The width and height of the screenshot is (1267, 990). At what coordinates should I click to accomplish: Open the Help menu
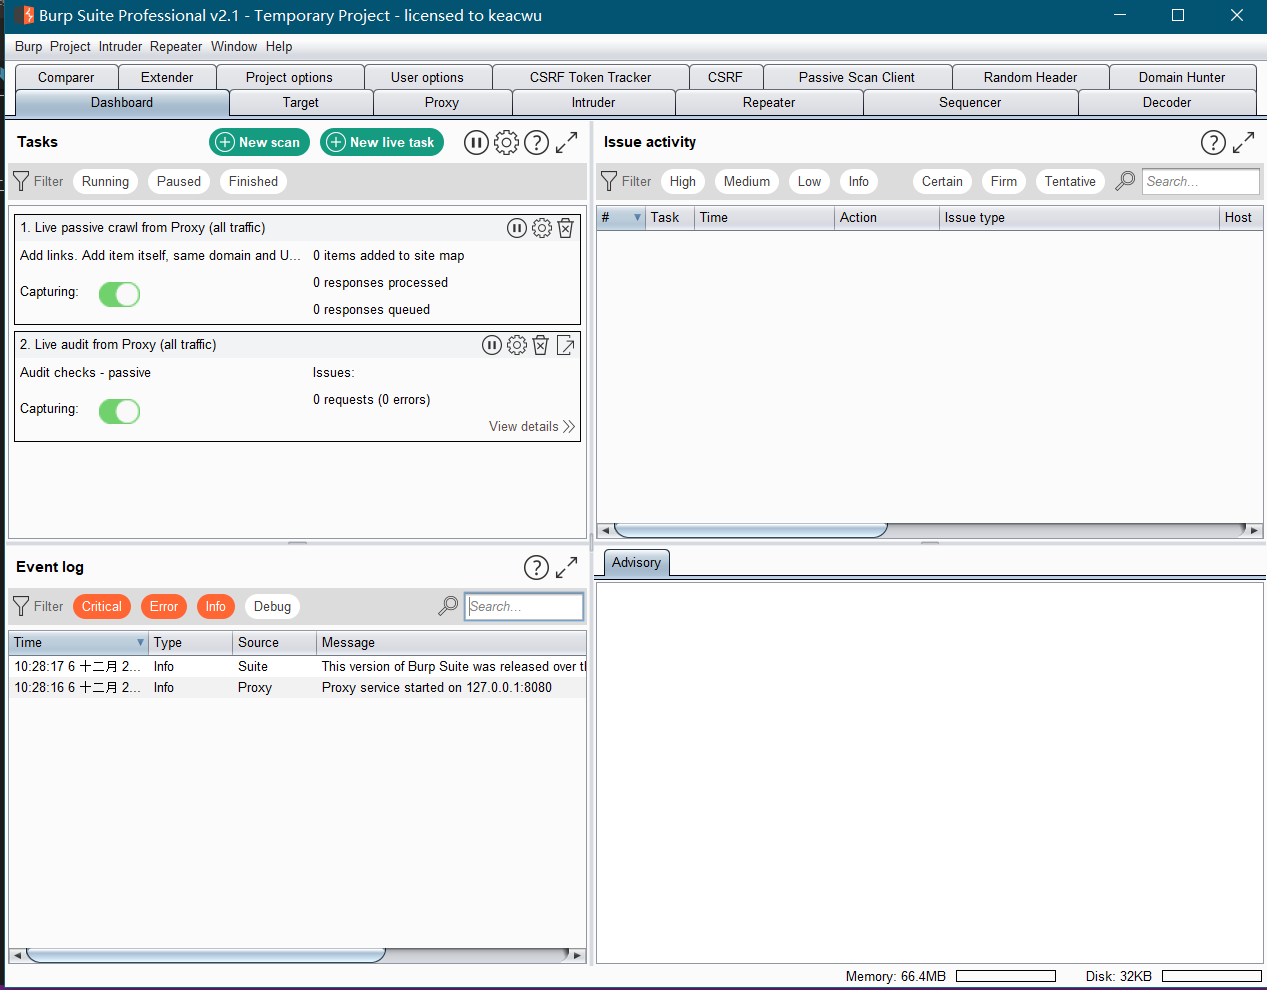279,46
